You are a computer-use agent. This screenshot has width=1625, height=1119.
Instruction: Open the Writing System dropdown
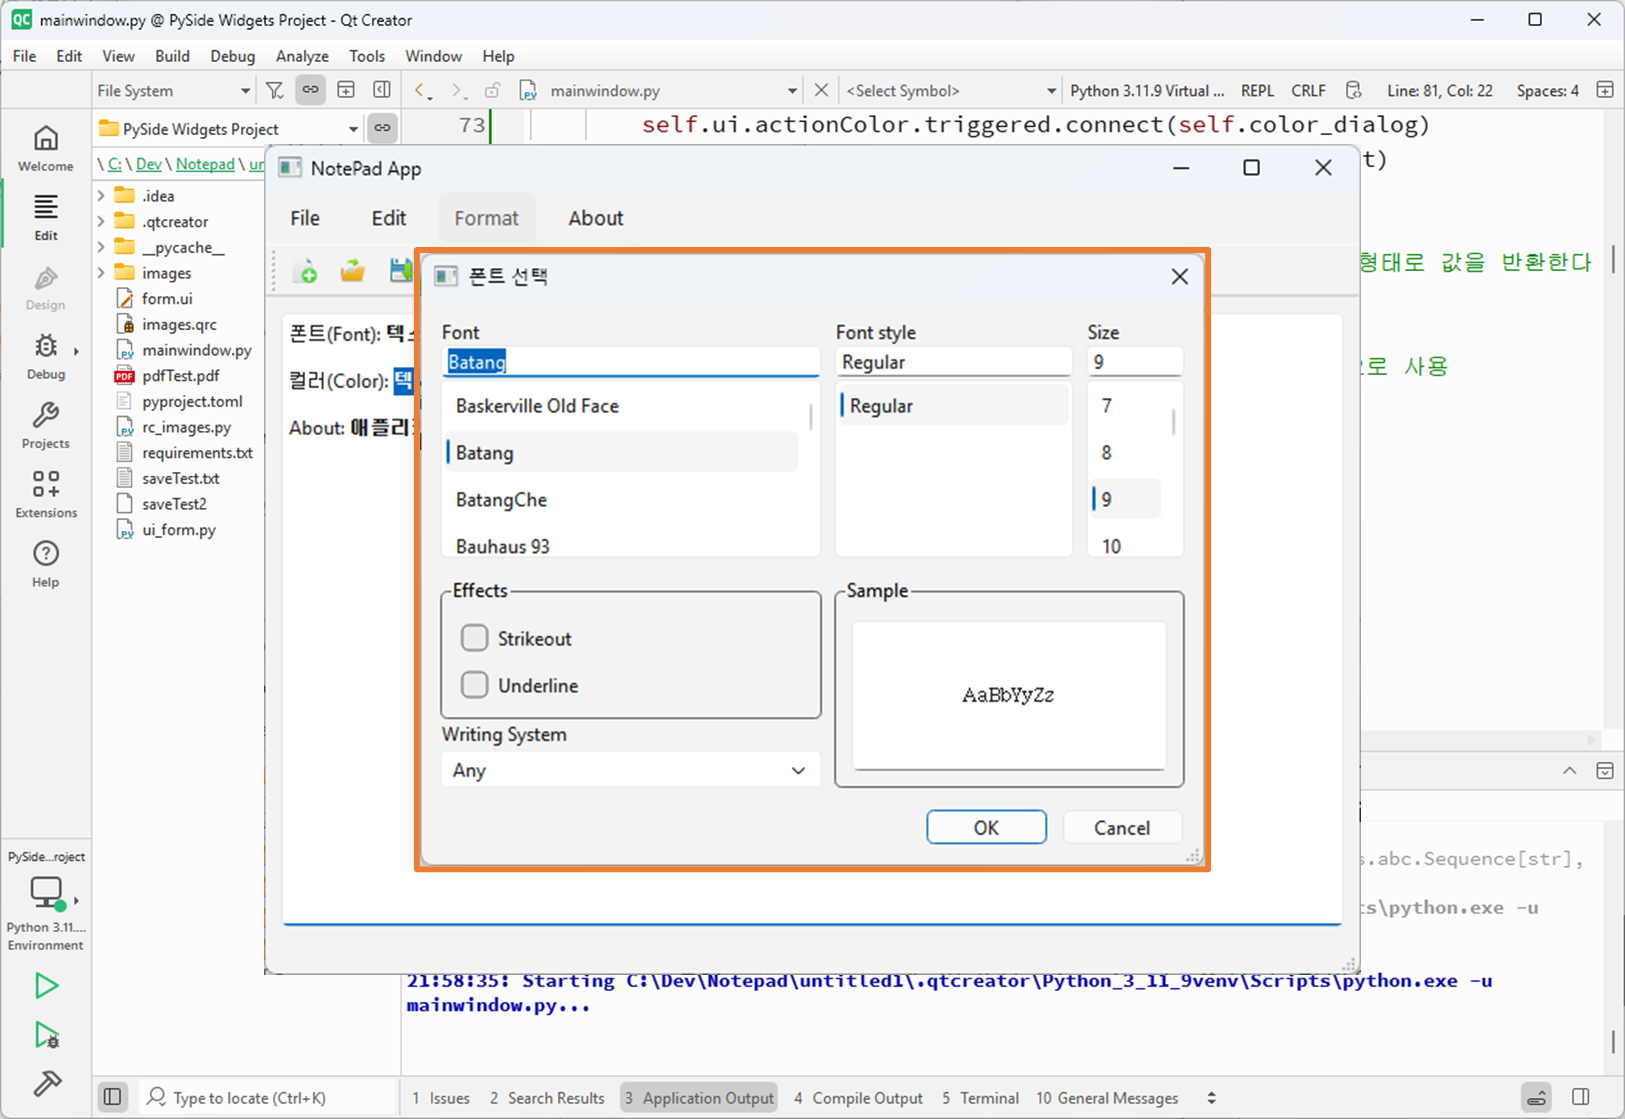630,770
